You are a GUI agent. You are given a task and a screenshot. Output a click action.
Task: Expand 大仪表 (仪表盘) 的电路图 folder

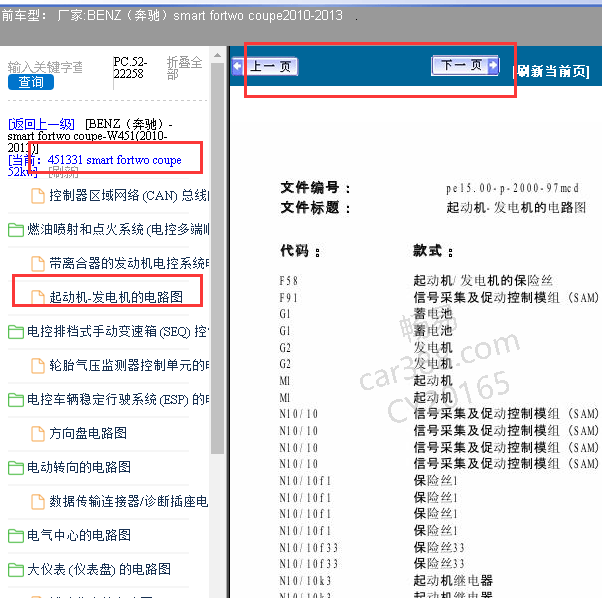99,569
